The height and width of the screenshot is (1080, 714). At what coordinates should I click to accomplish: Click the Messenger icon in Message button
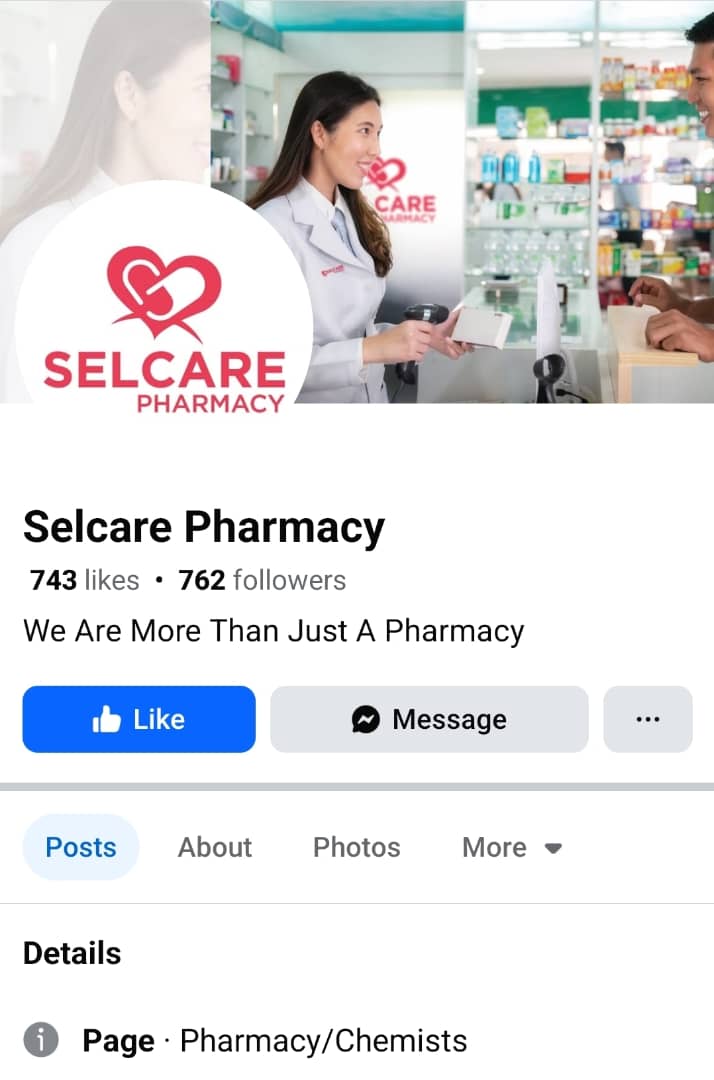366,720
